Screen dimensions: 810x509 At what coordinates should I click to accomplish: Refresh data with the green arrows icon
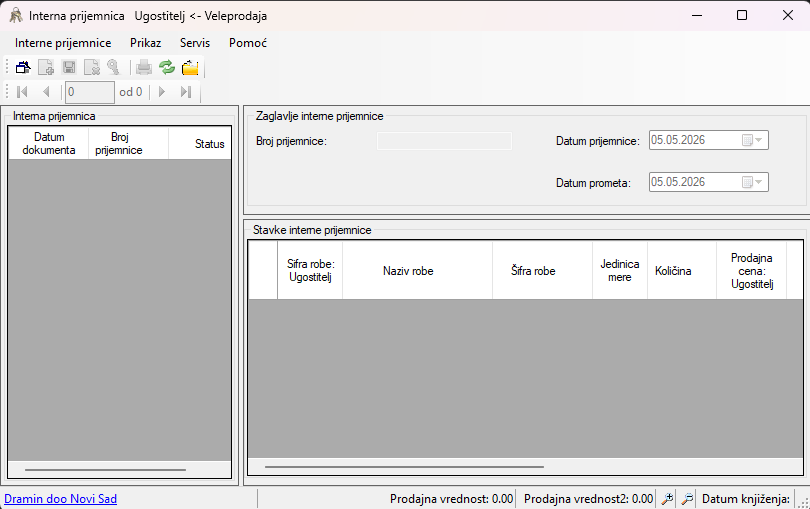167,67
